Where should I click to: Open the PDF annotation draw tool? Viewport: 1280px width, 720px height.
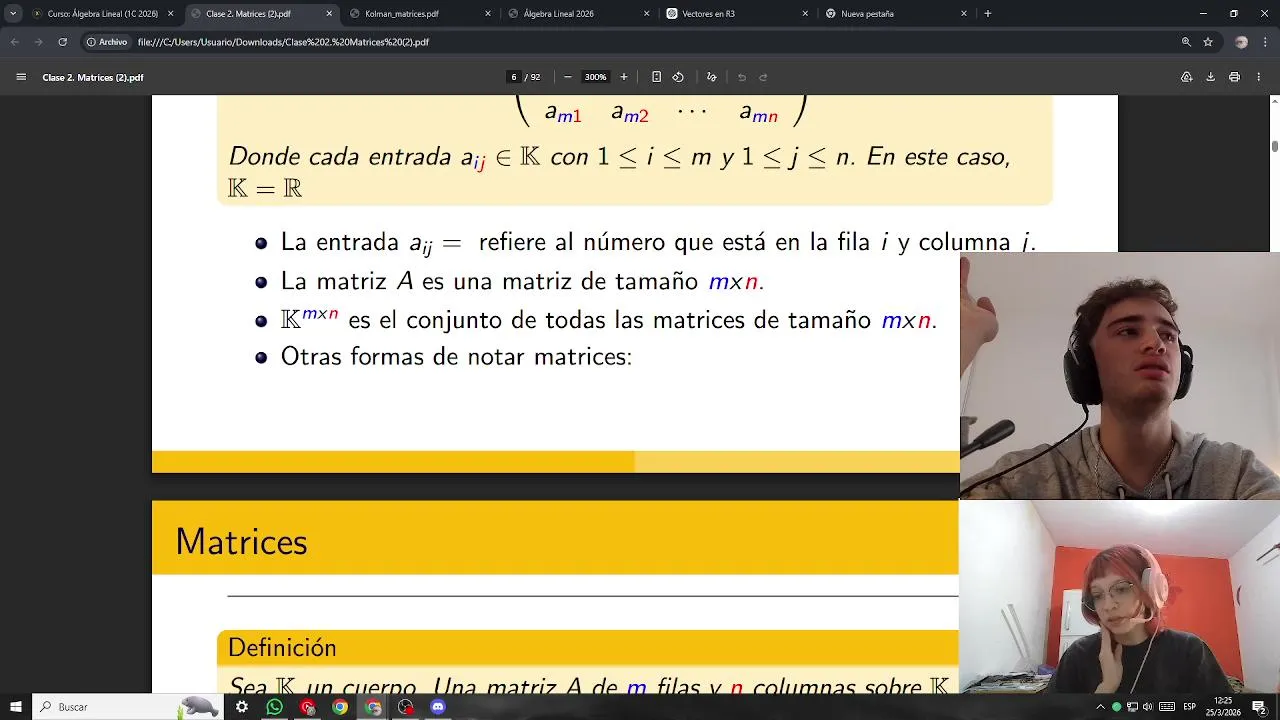tap(712, 77)
